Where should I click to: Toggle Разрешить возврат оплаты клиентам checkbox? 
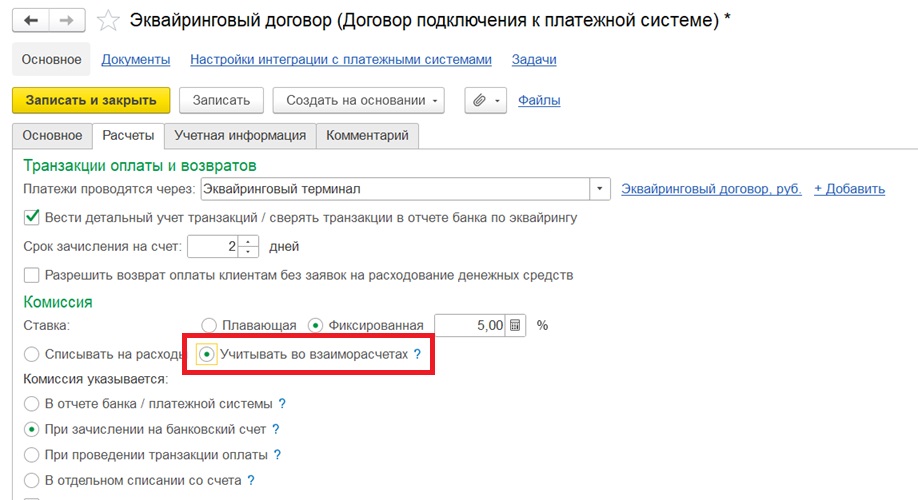tap(31, 275)
